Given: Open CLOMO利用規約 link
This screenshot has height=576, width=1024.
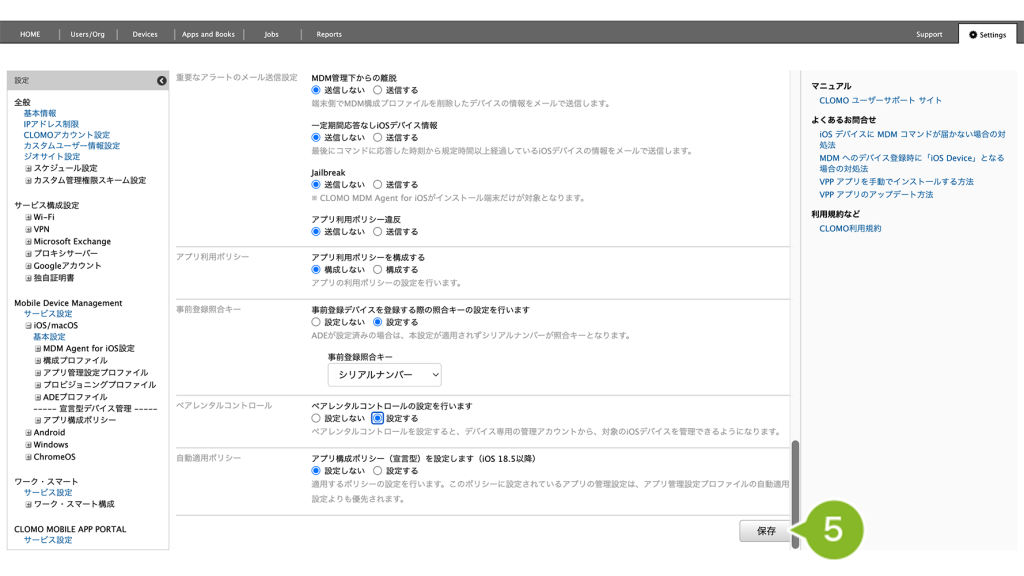Looking at the screenshot, I should point(850,229).
